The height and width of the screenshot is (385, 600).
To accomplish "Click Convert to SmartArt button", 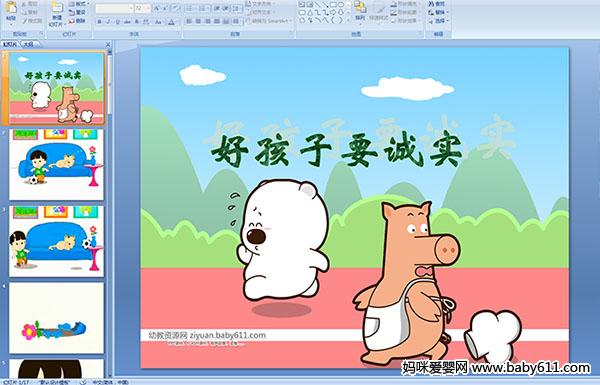I will pos(268,21).
